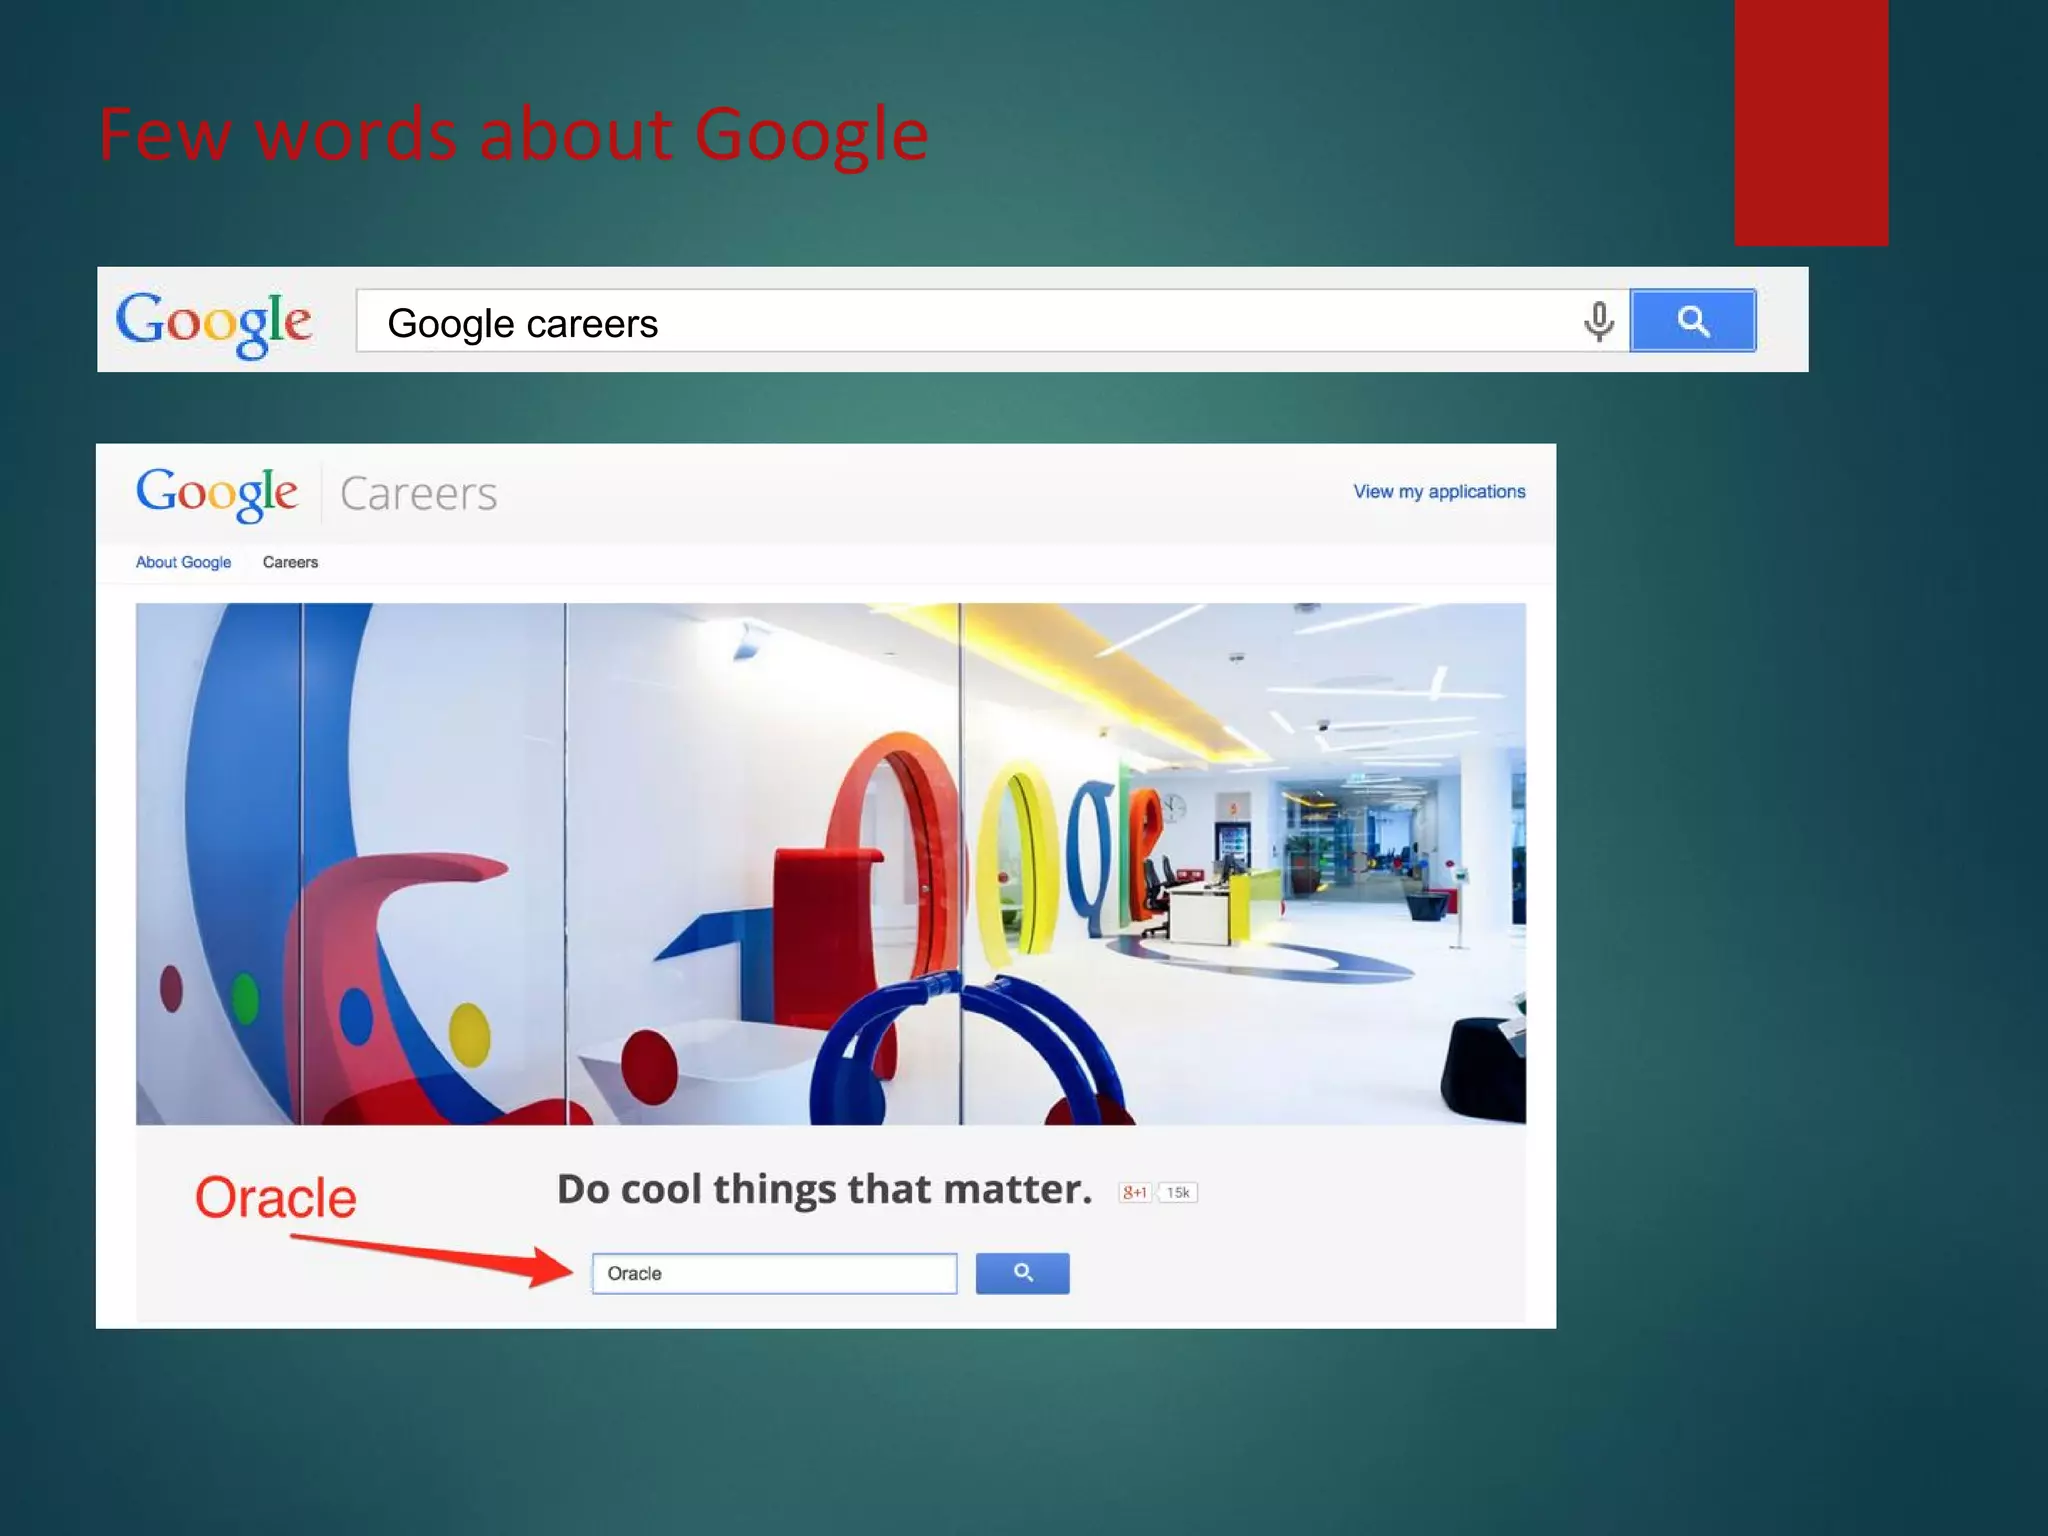Screen dimensions: 2048x1536
Task: Click the blue Google search magnifier button
Action: pyautogui.click(x=1693, y=321)
